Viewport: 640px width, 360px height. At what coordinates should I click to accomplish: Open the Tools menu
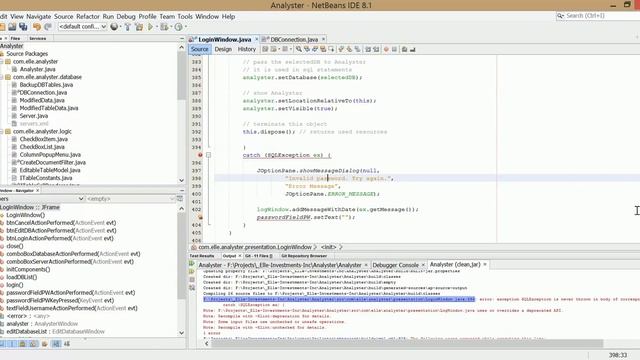184,16
